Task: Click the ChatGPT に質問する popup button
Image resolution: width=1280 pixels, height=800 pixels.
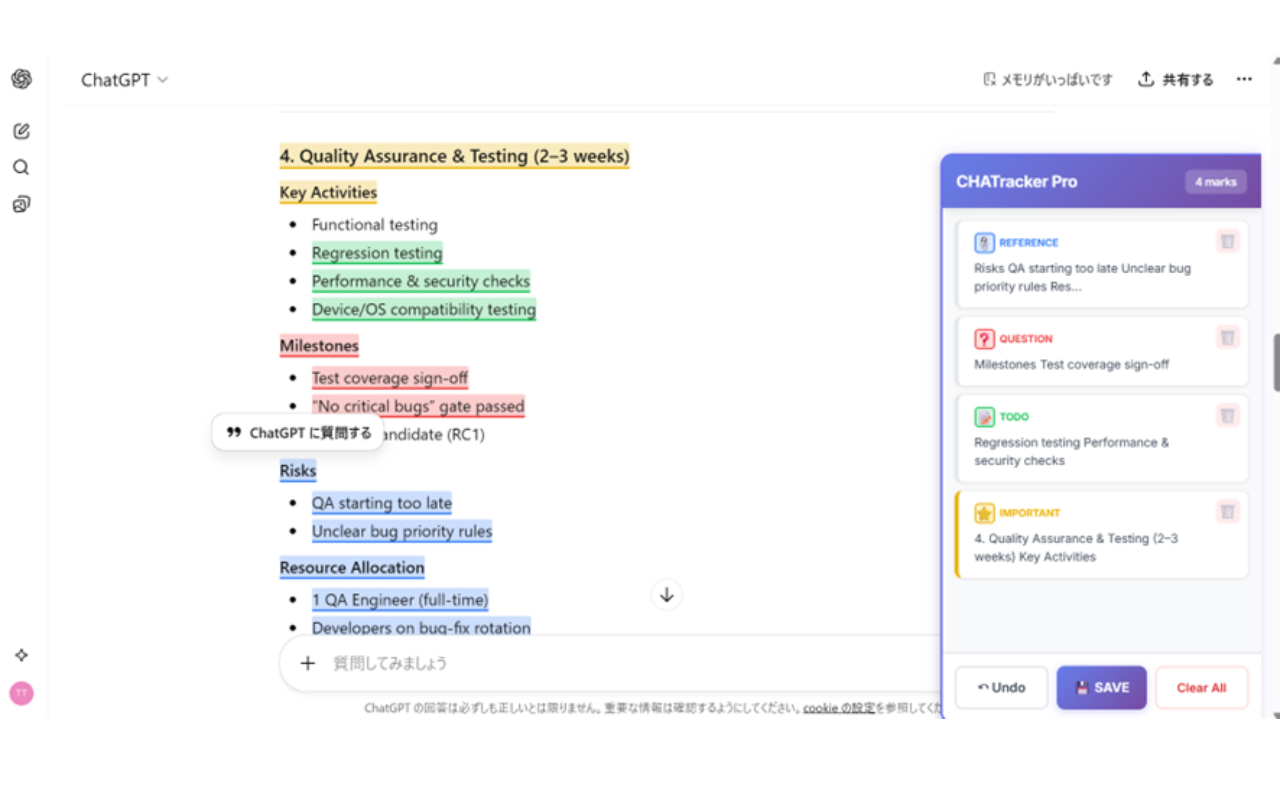Action: [x=296, y=433]
